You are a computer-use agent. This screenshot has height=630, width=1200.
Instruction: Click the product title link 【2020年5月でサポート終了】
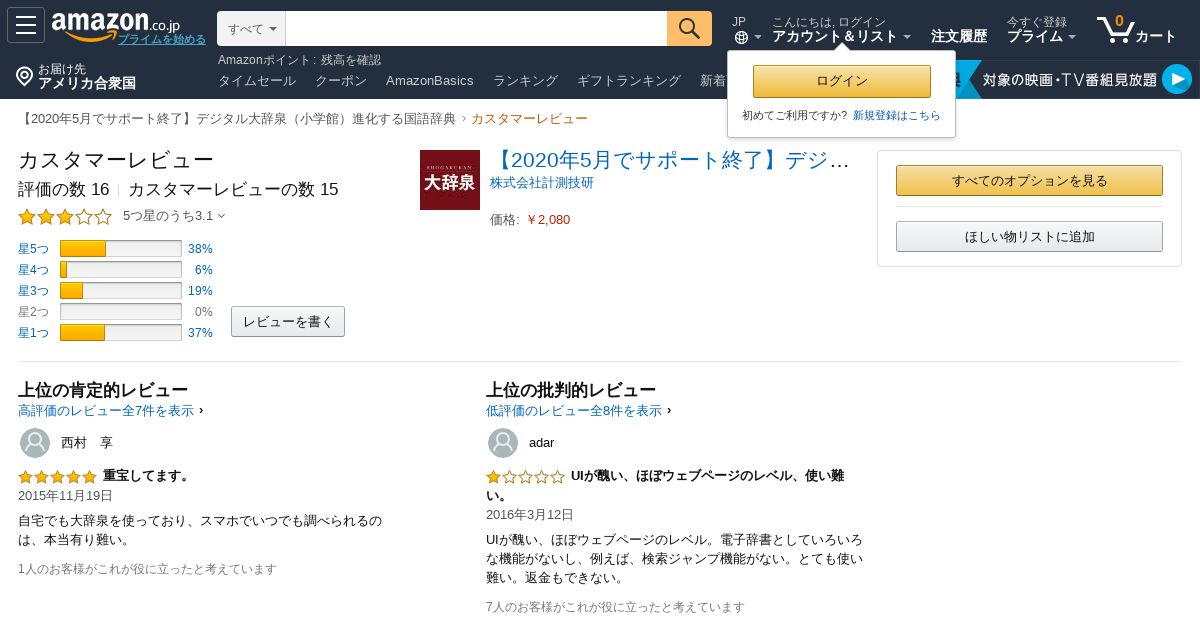point(670,160)
